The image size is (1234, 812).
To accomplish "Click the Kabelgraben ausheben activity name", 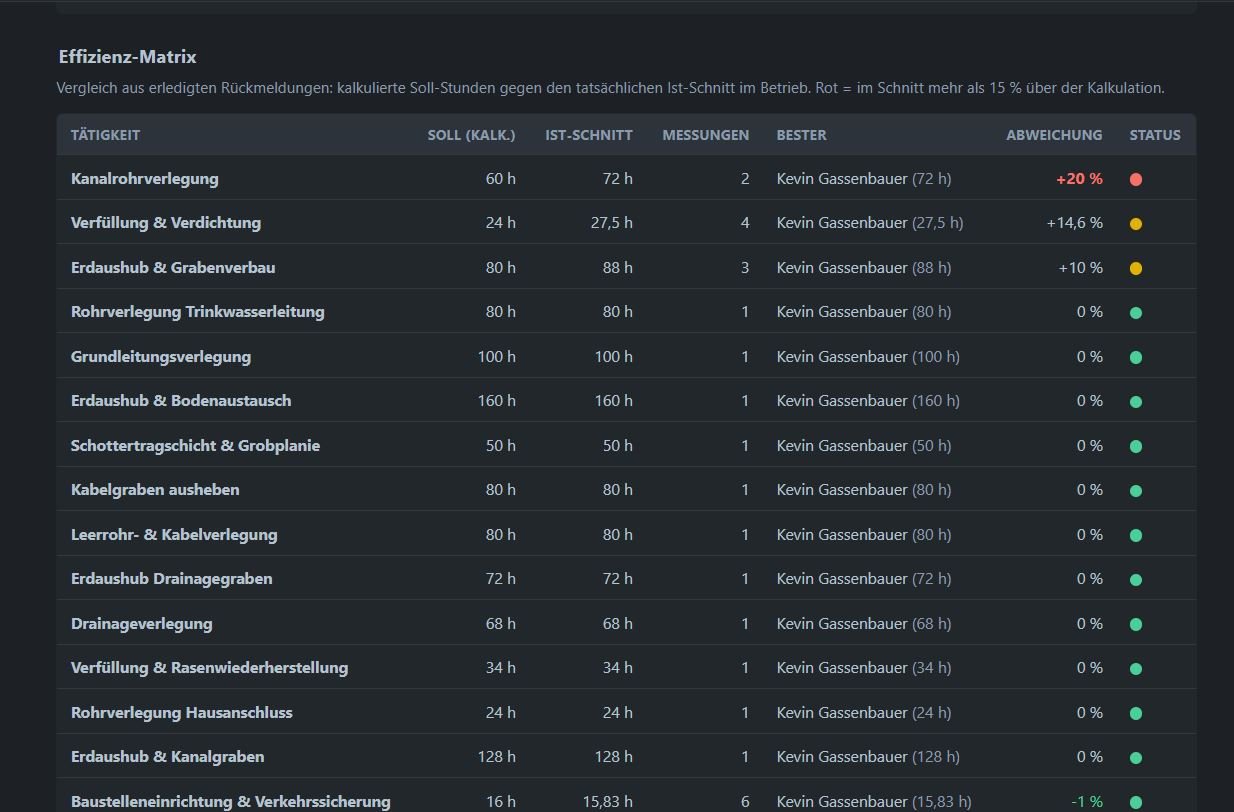I will [x=155, y=490].
